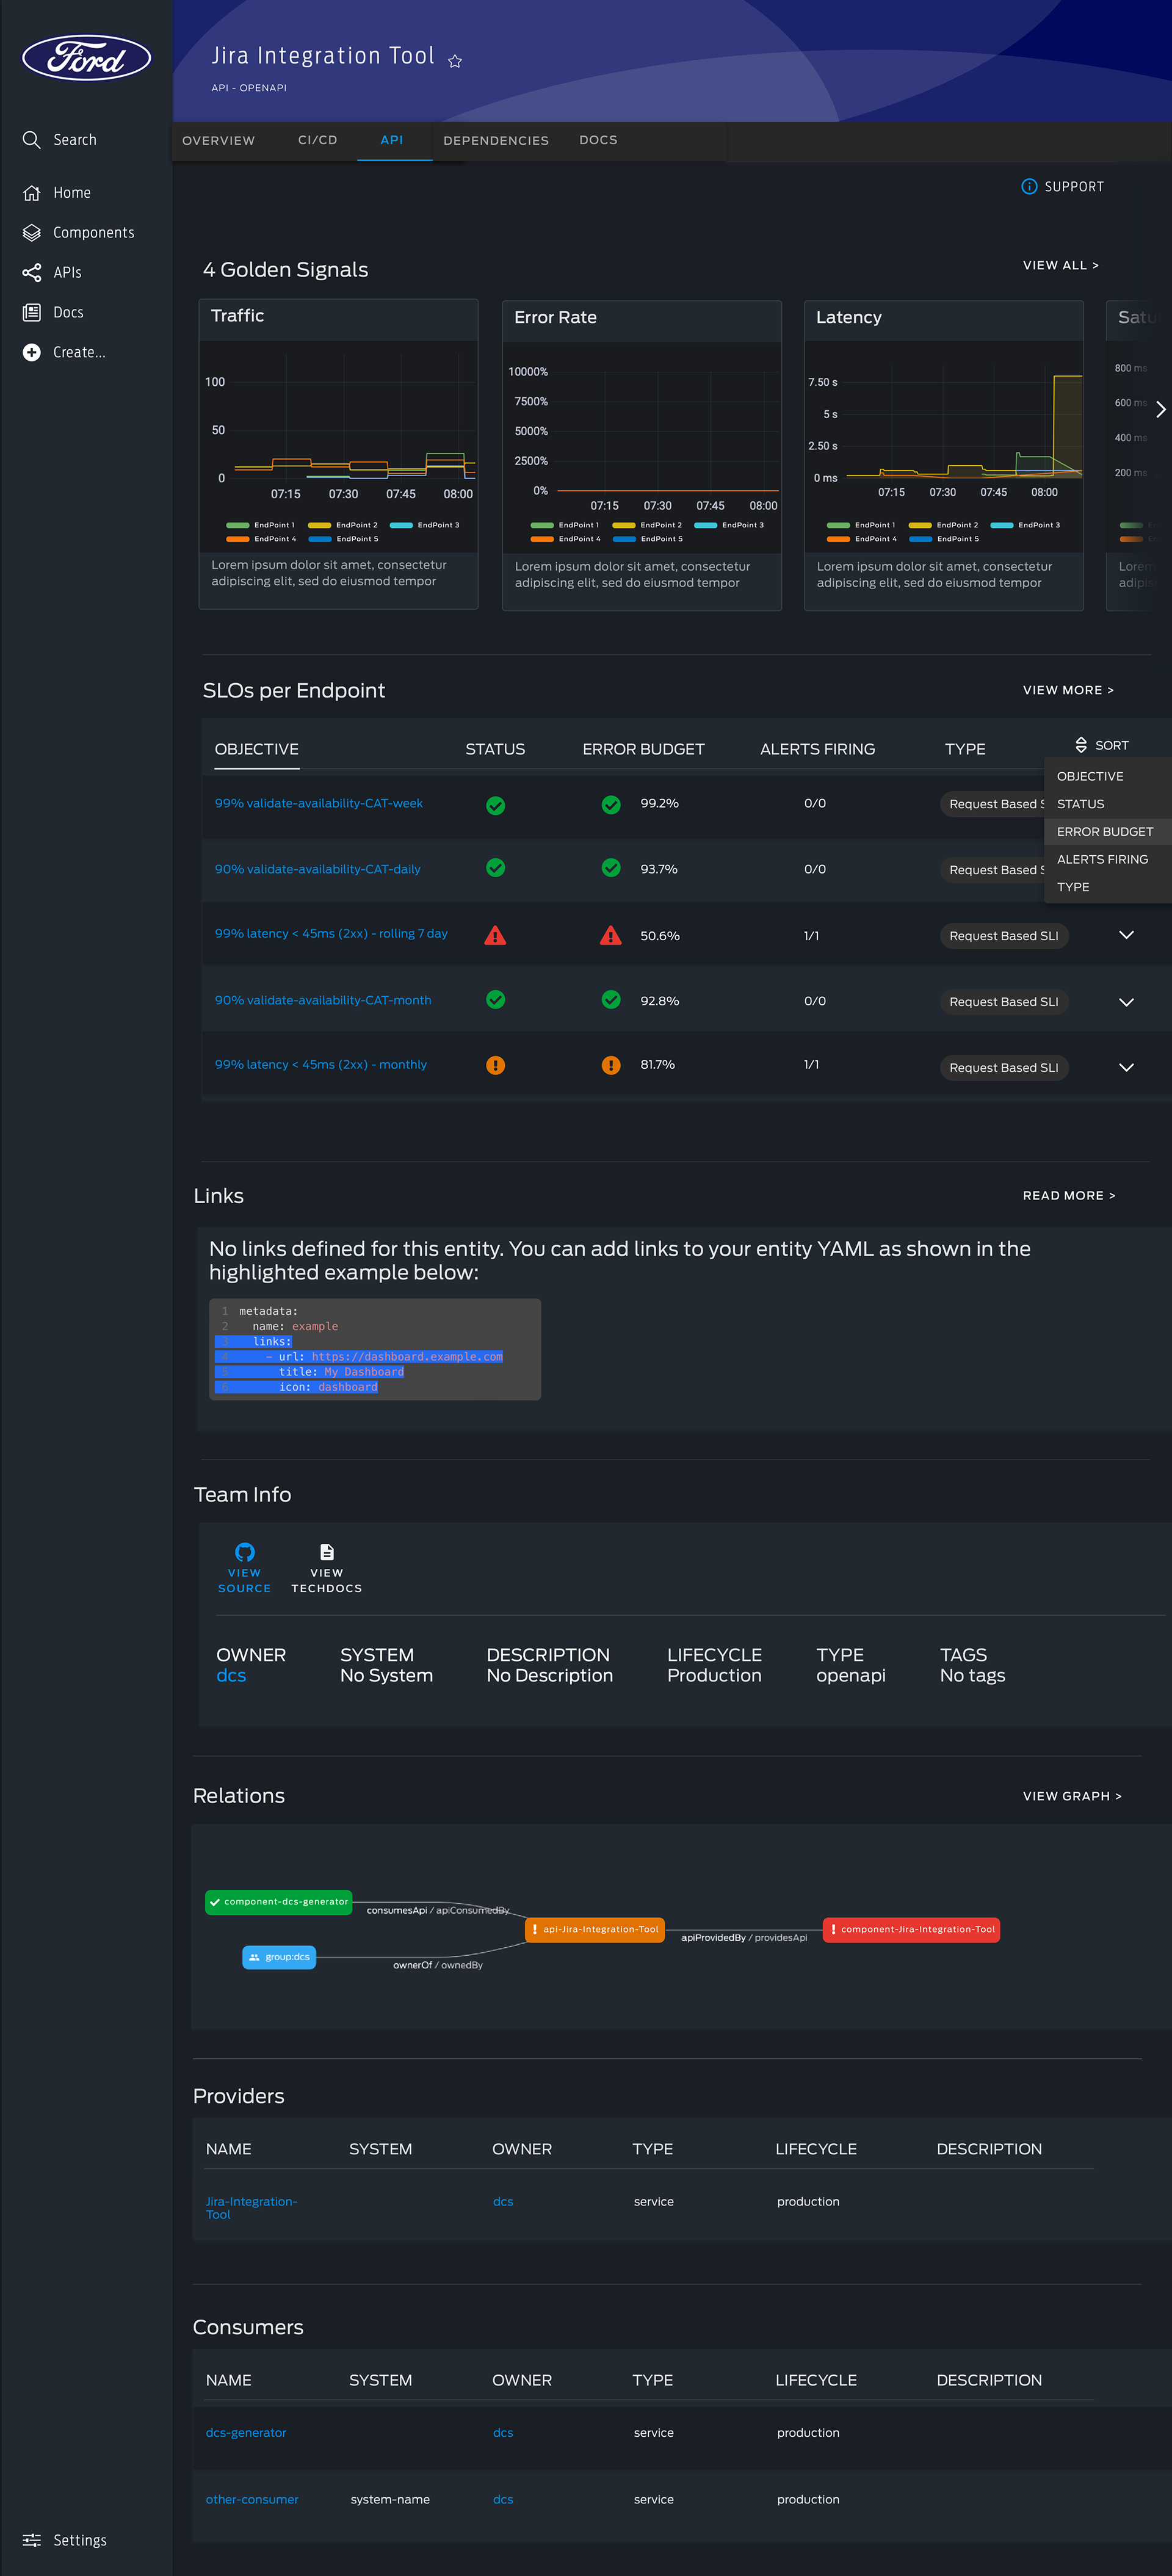Click the Sort arrows icon

pyautogui.click(x=1081, y=745)
